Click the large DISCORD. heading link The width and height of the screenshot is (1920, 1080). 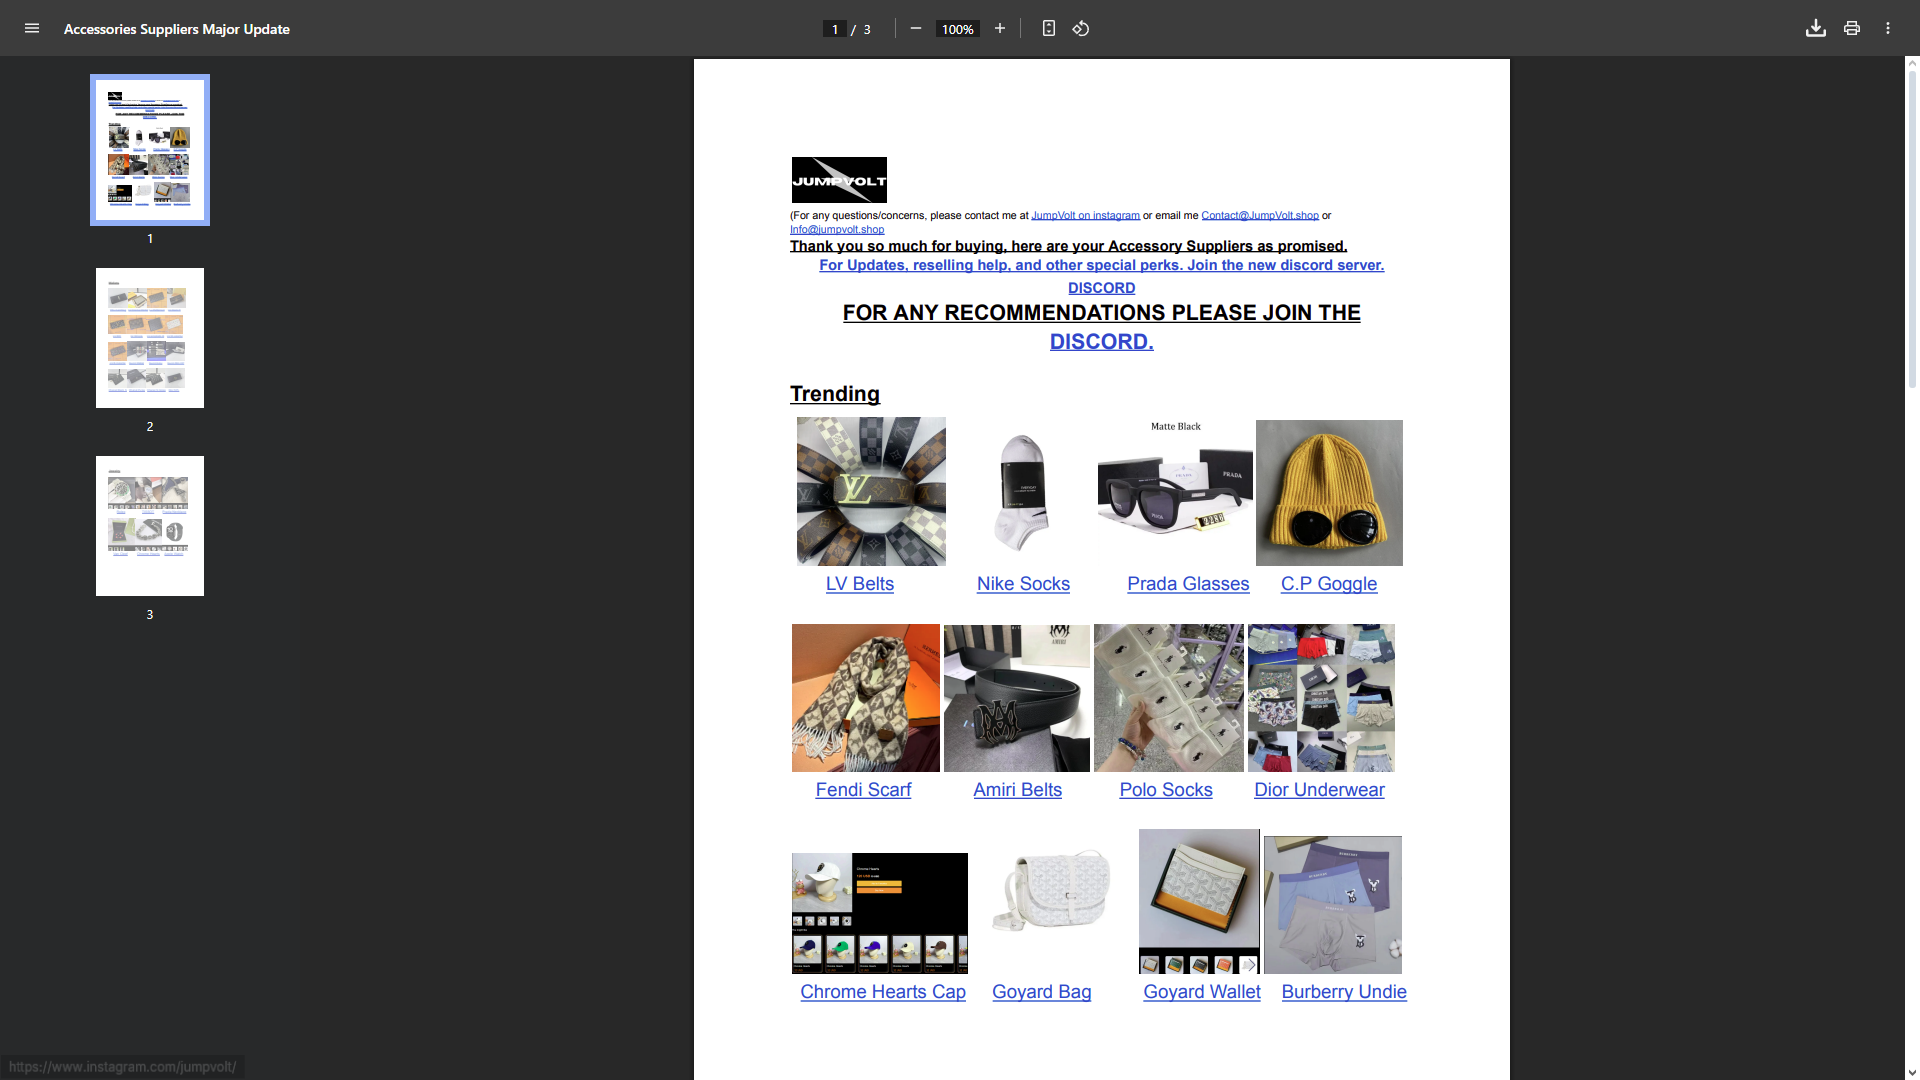tap(1101, 342)
